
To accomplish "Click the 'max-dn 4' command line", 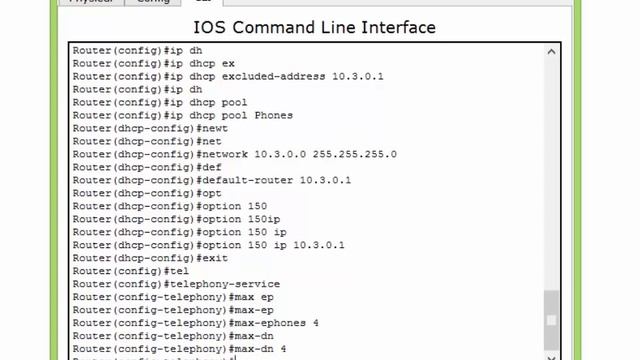I will [180, 349].
